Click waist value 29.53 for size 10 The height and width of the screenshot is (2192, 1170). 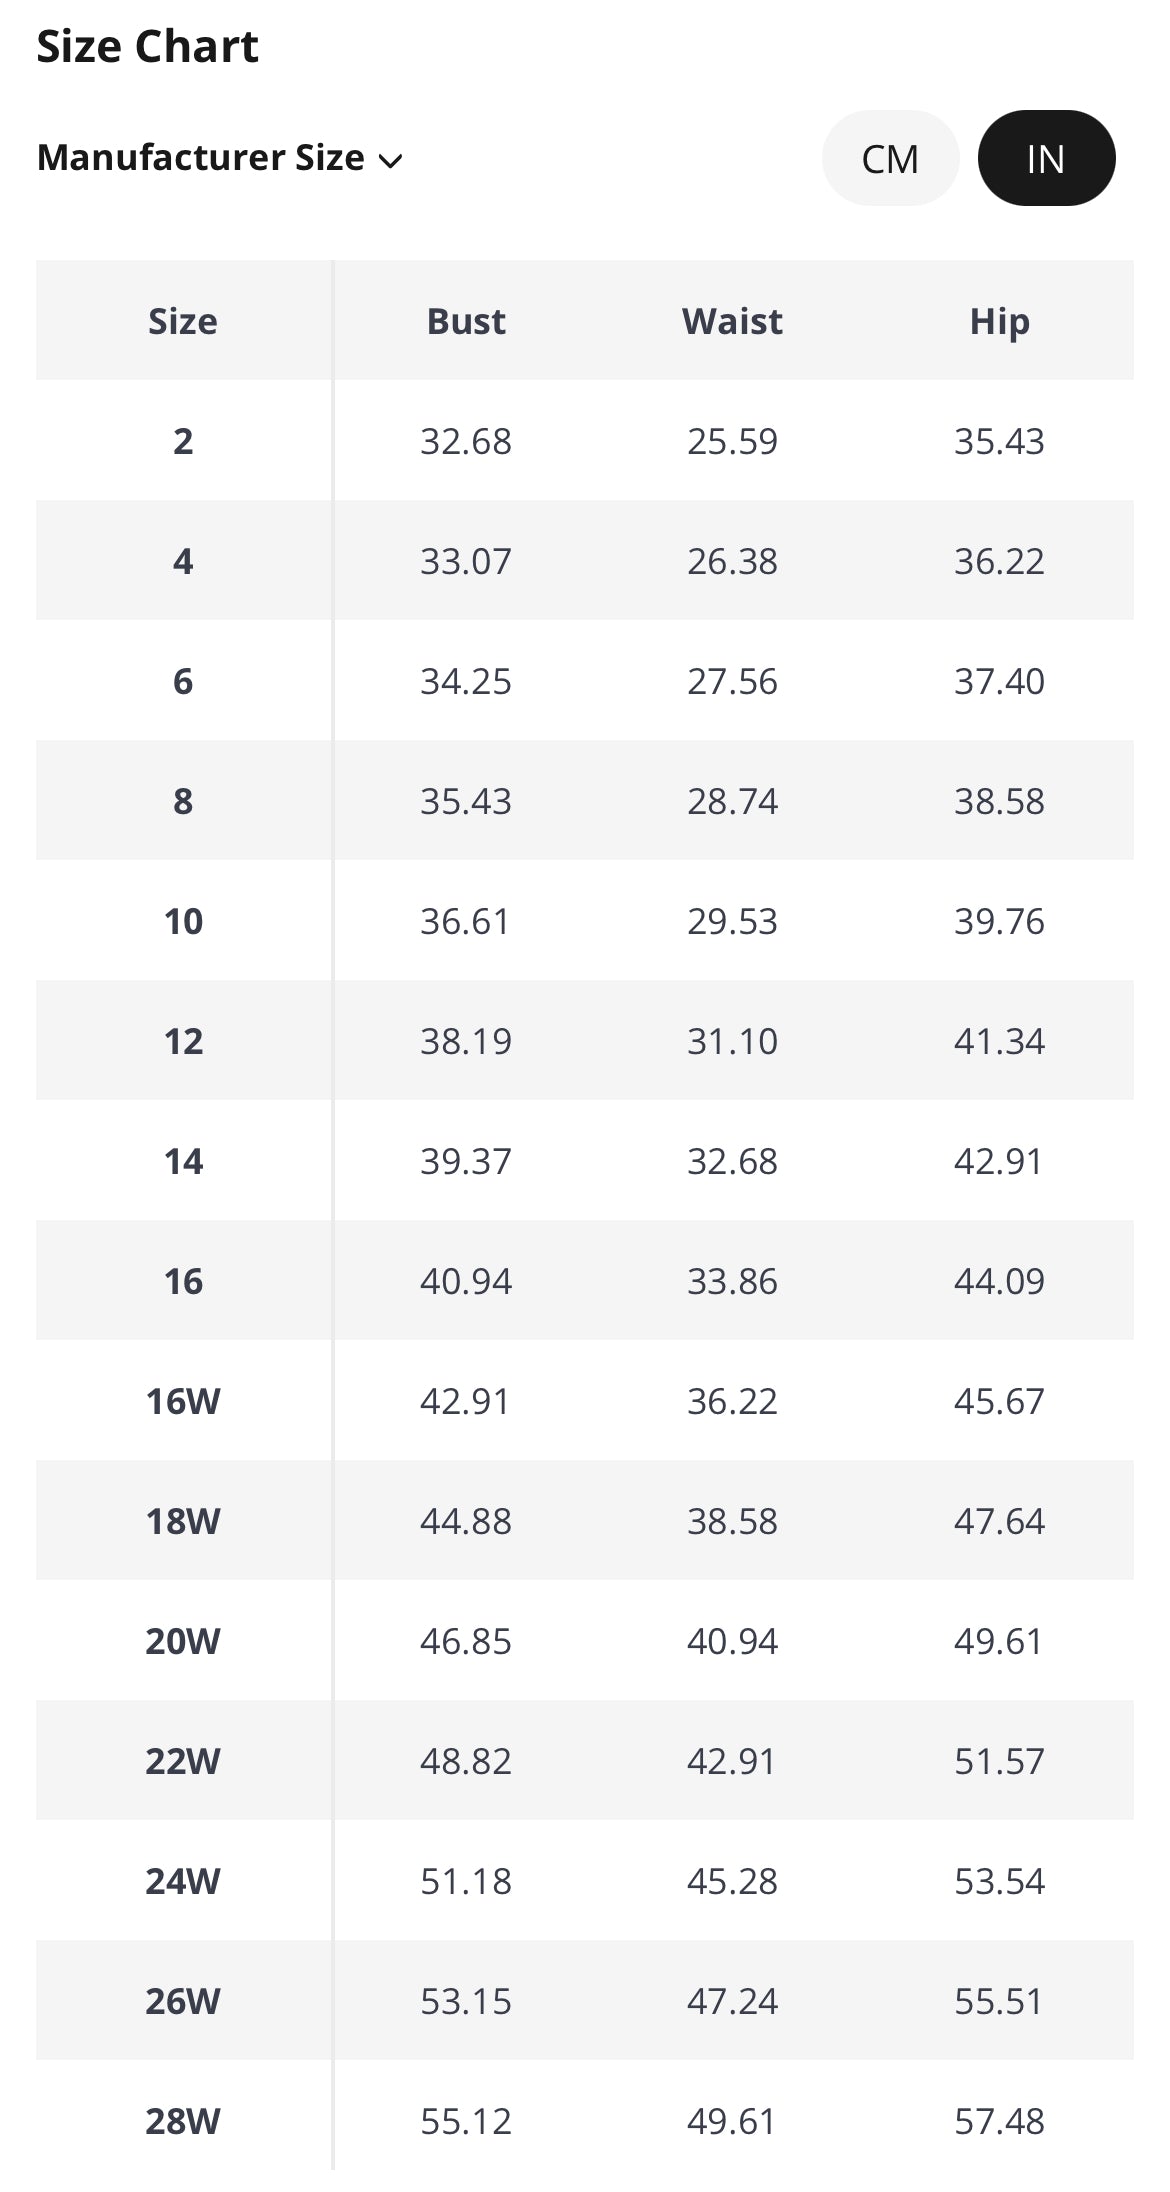732,921
